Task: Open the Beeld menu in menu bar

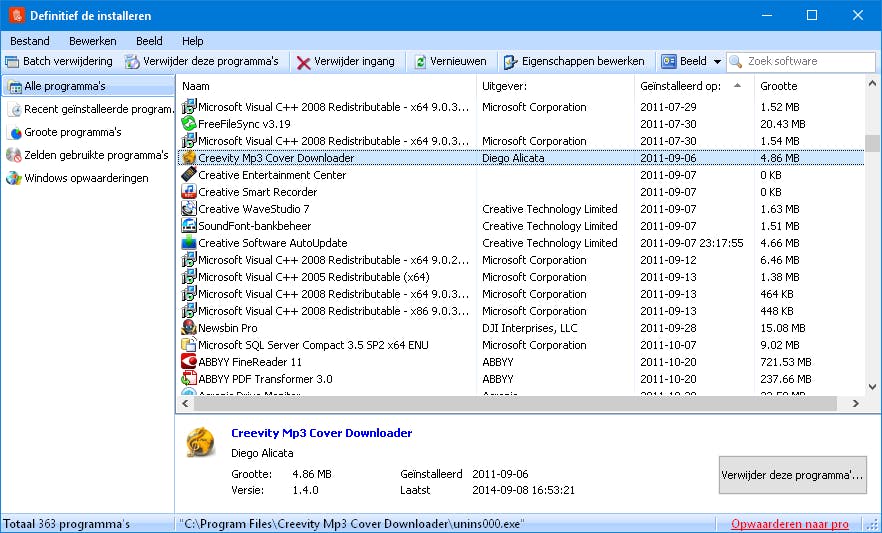Action: [149, 41]
